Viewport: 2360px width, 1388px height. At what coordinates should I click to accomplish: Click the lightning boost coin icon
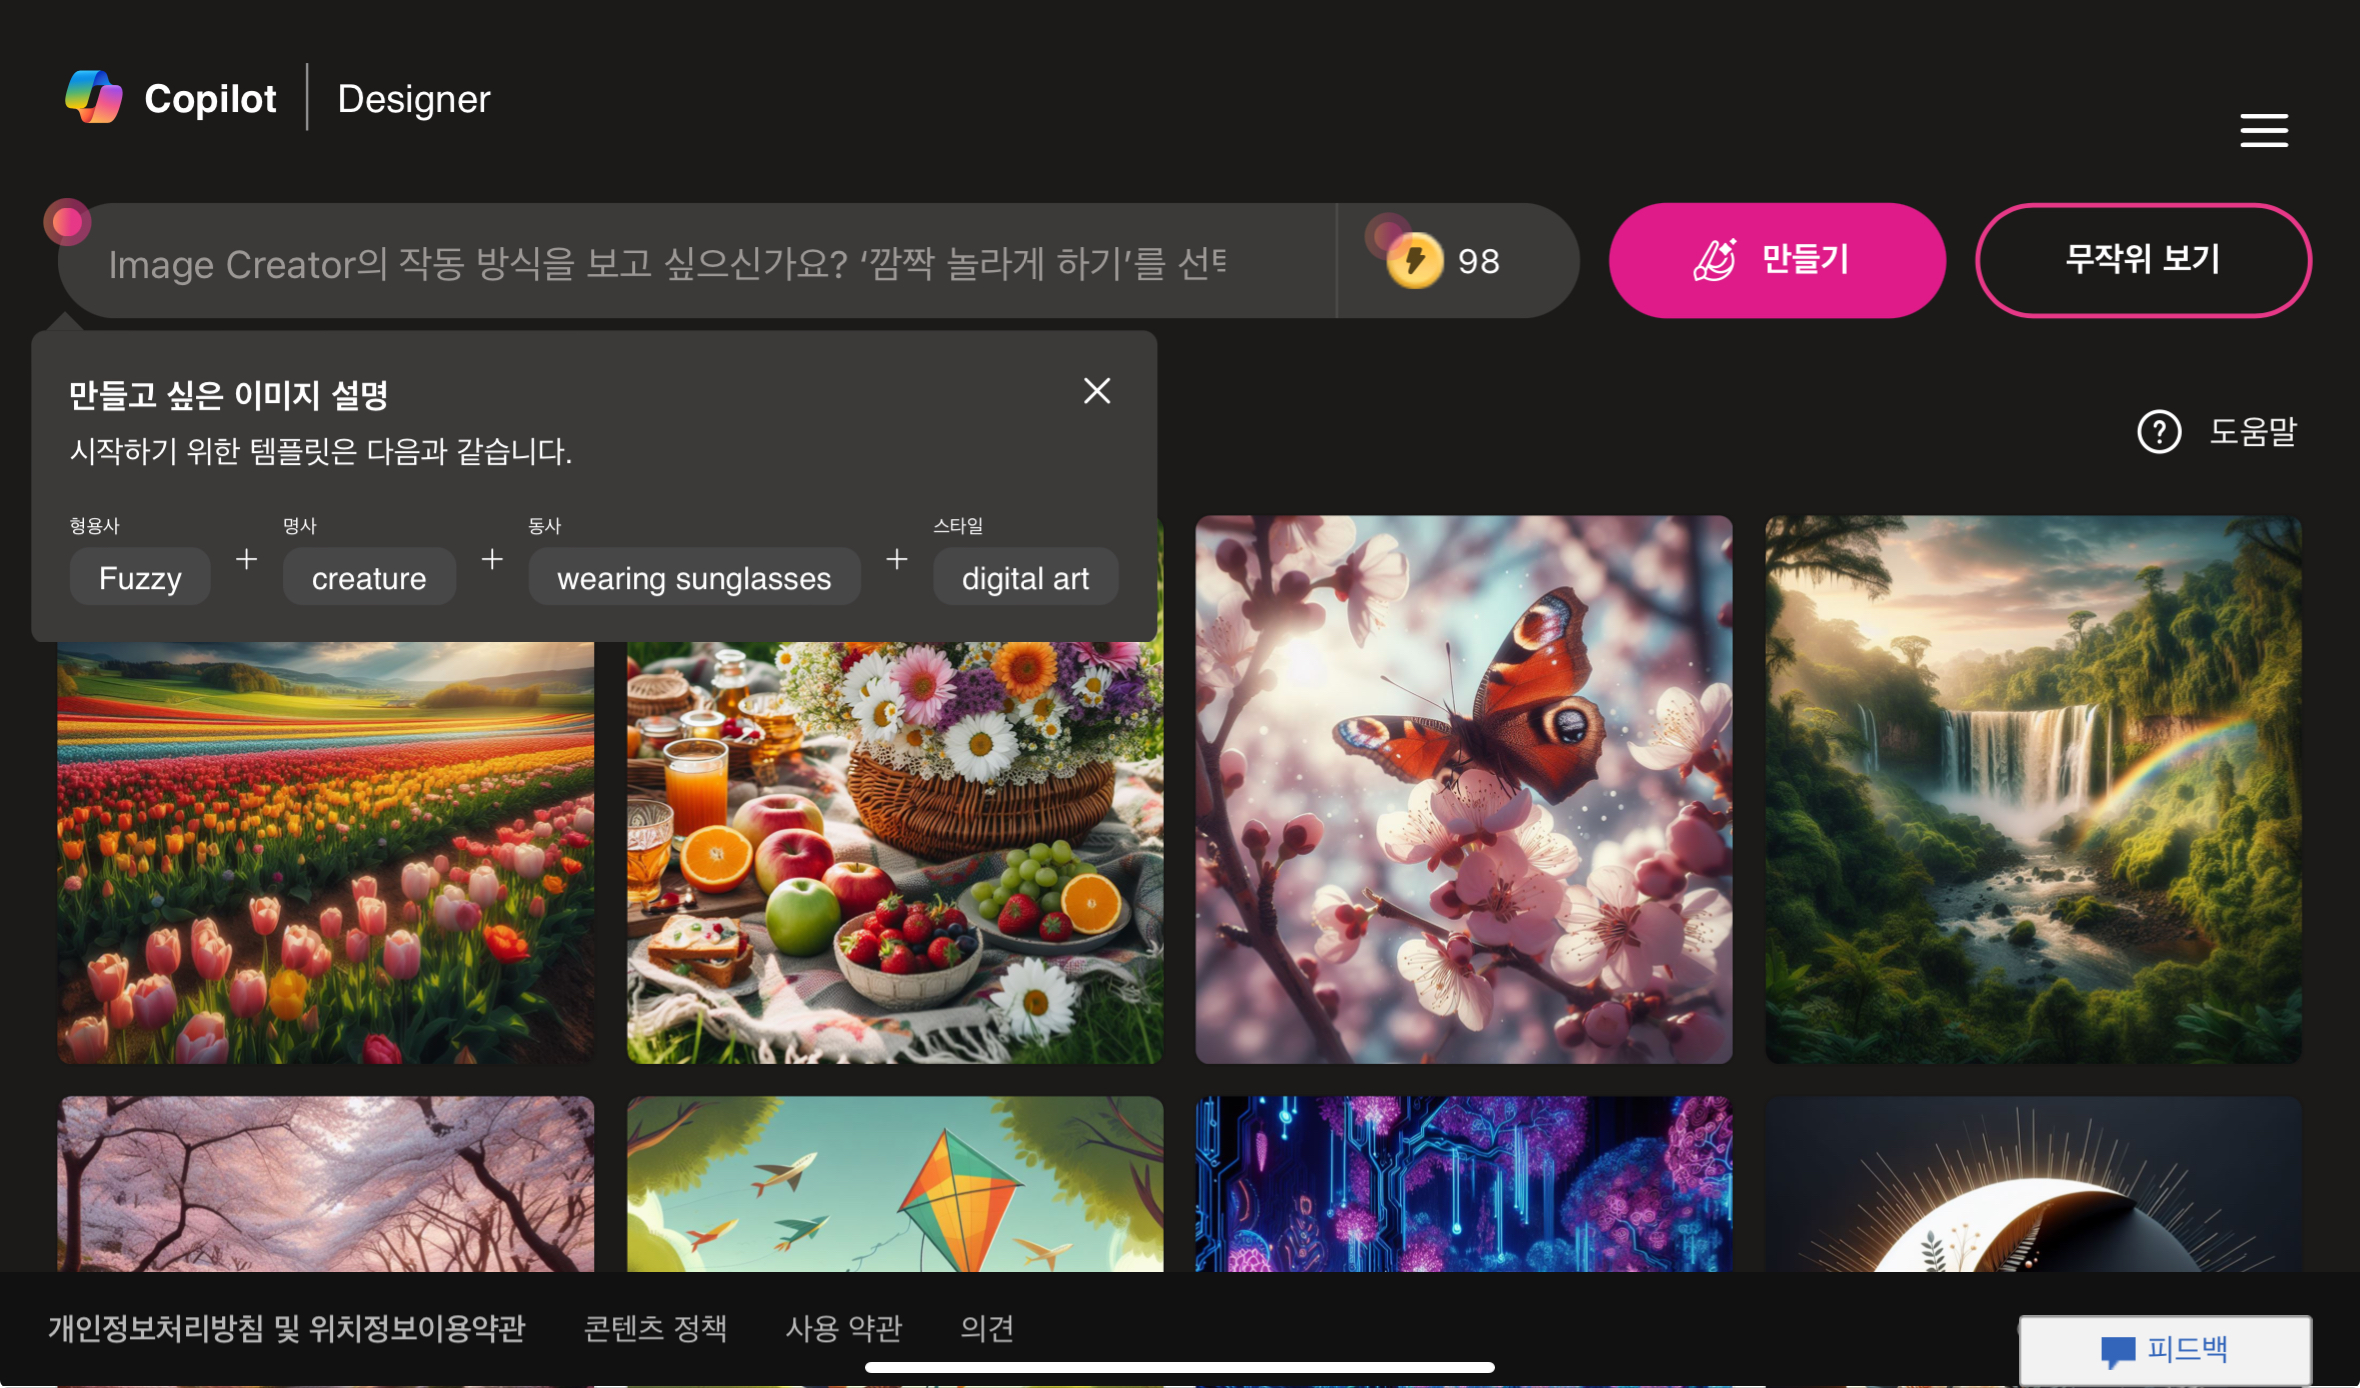(1414, 260)
